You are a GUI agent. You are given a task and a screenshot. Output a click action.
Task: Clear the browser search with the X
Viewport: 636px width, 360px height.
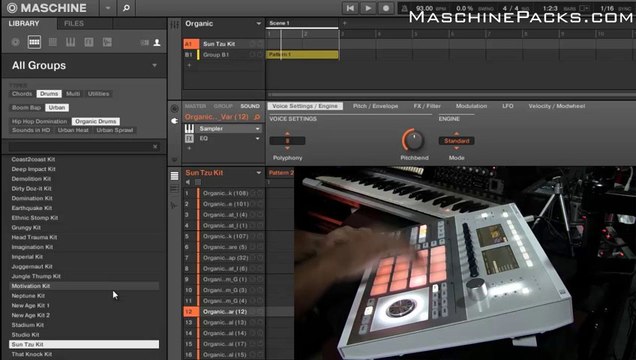tap(155, 147)
